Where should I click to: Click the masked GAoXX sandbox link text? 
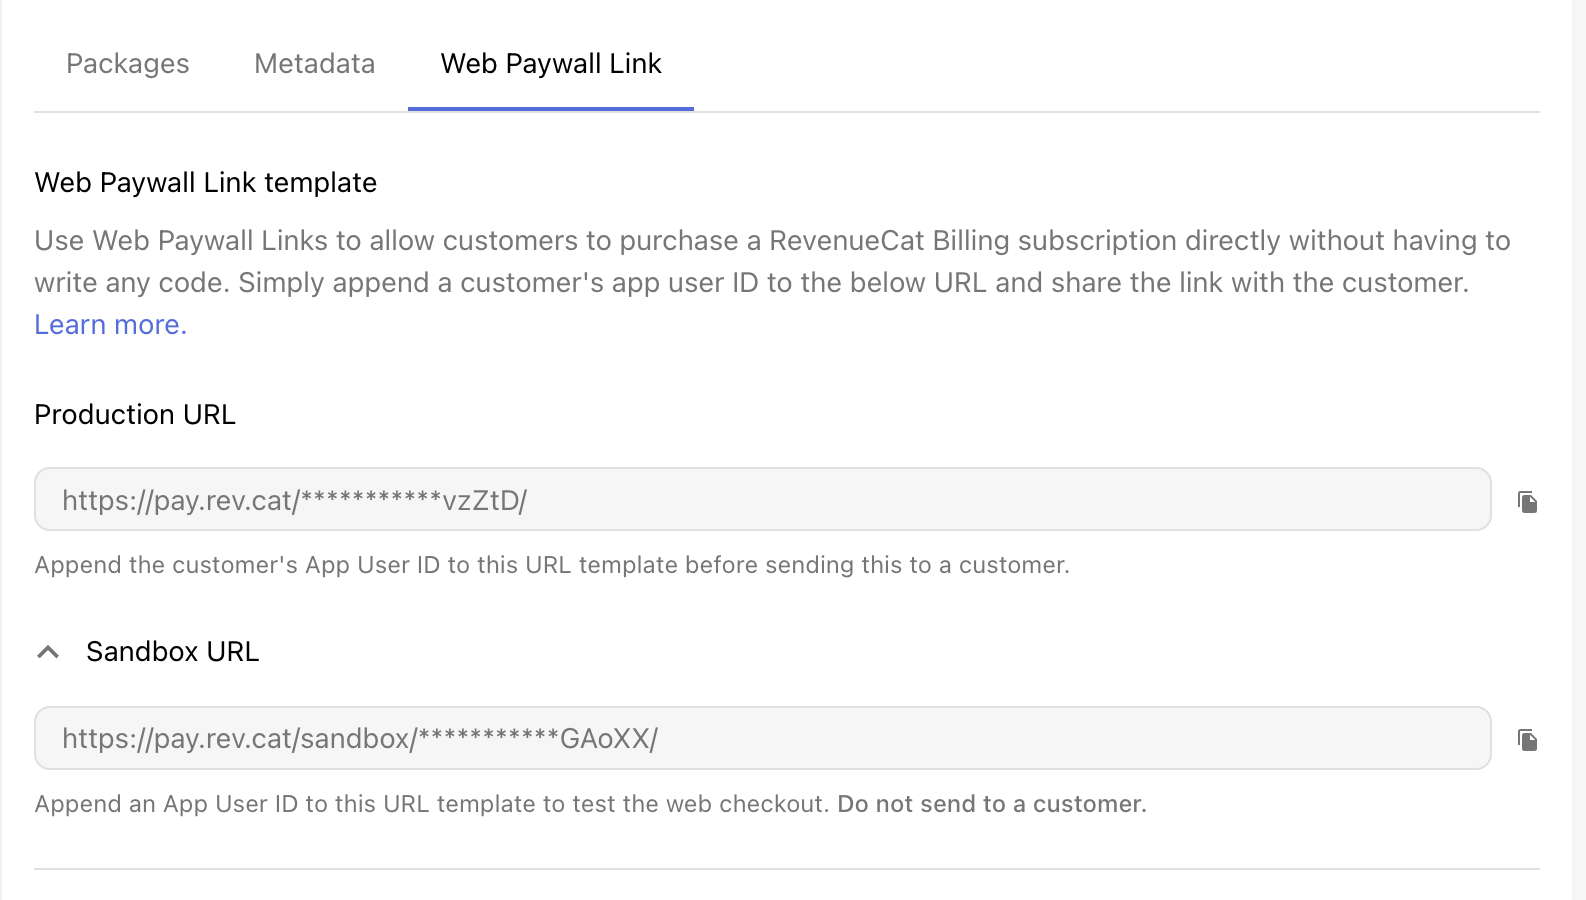pyautogui.click(x=360, y=739)
